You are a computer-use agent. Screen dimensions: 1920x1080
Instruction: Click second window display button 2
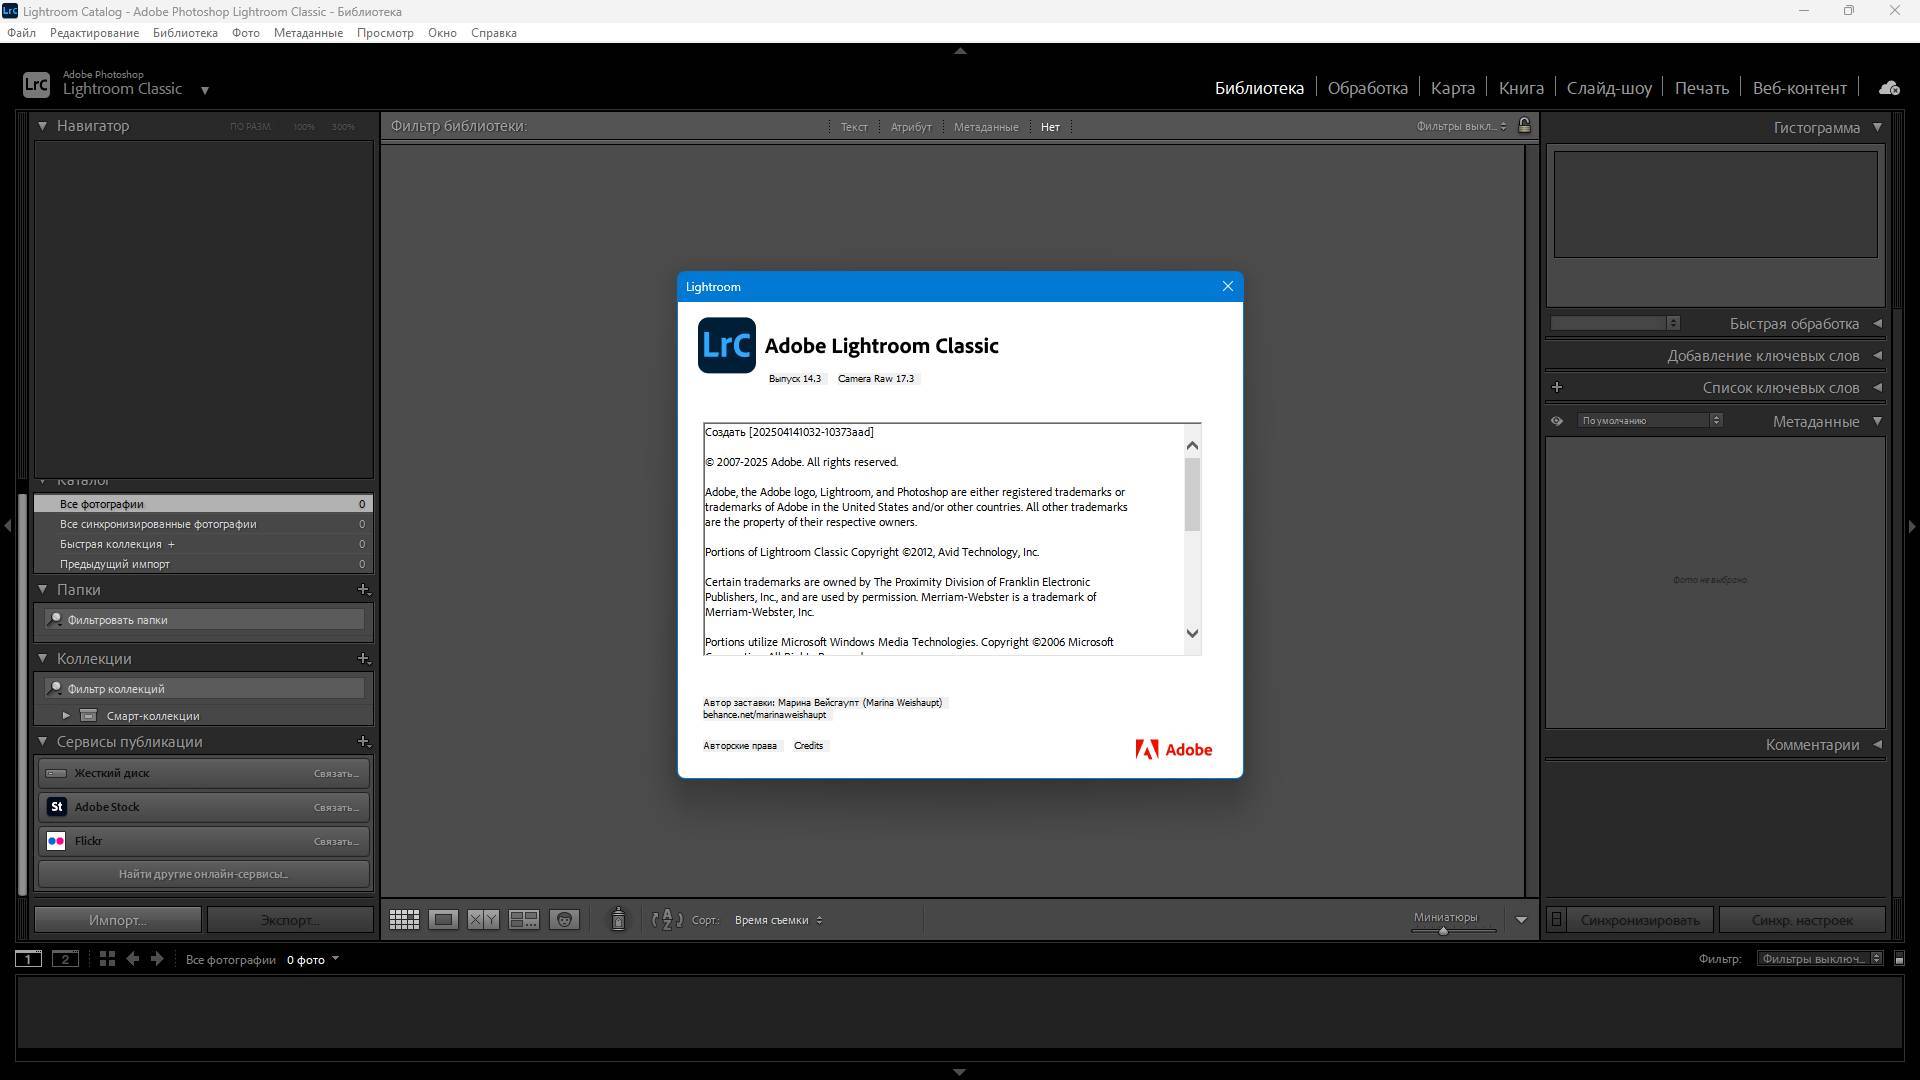[x=65, y=959]
